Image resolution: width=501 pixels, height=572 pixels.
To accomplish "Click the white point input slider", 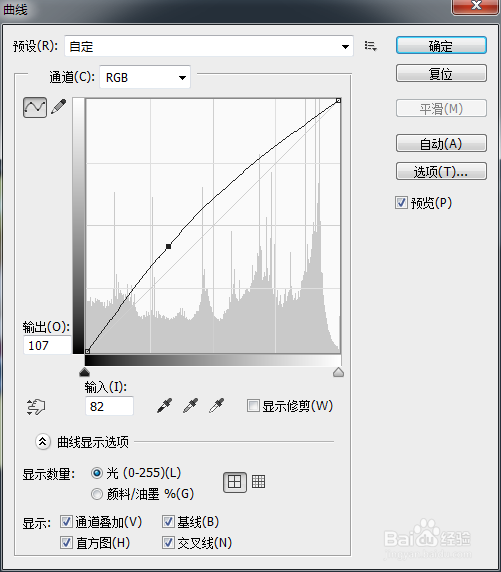I will point(338,372).
